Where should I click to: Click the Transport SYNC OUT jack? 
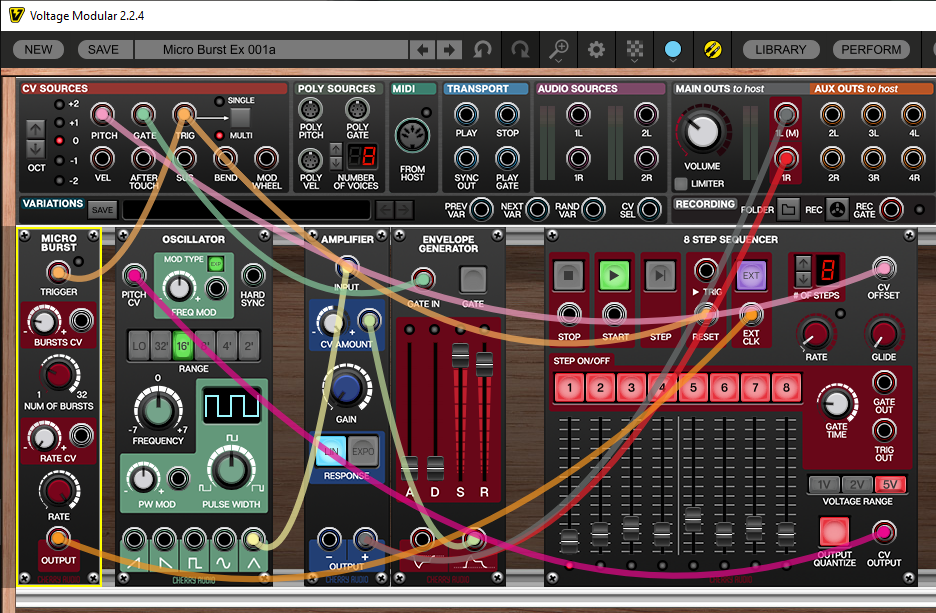[466, 159]
